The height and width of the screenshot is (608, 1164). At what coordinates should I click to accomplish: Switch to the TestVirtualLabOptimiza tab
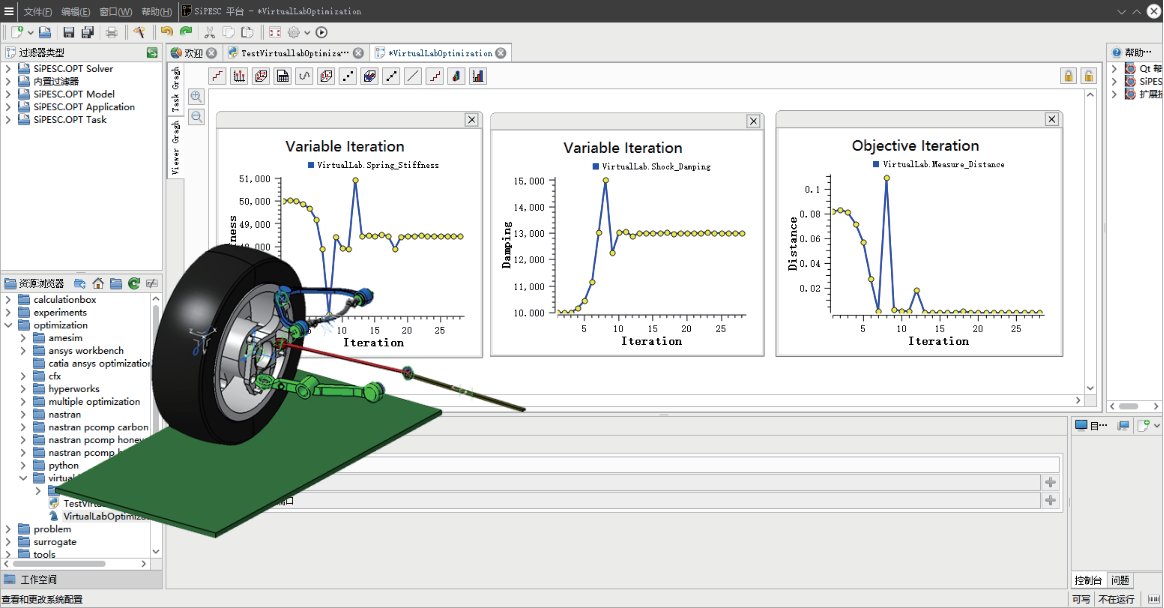coord(295,53)
